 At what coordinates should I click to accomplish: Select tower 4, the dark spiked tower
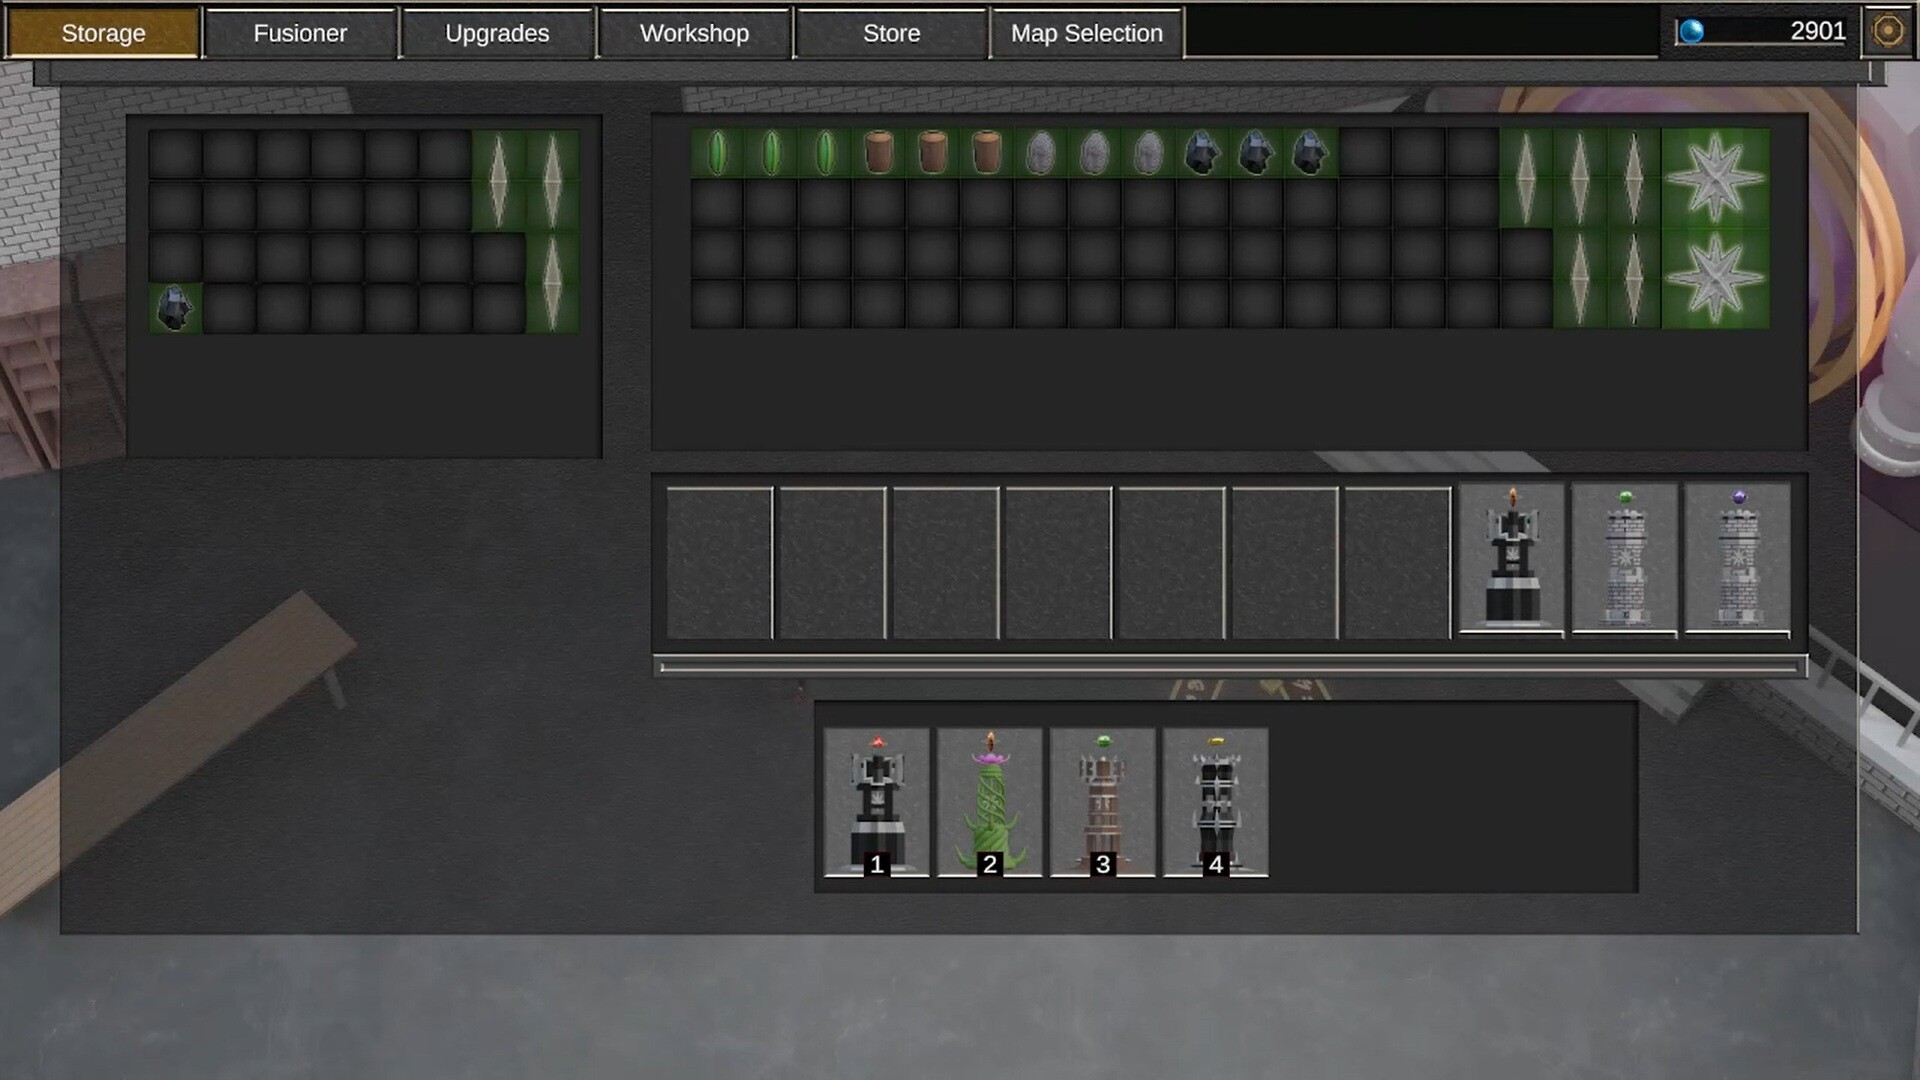(x=1216, y=800)
